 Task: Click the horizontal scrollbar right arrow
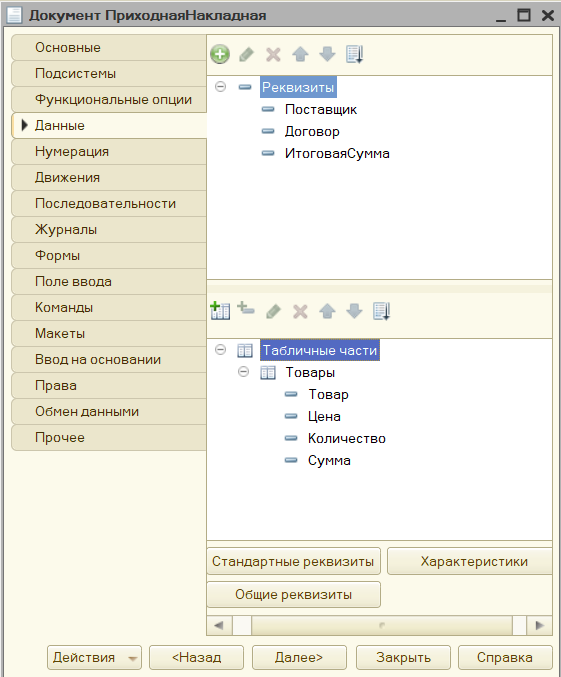pyautogui.click(x=539, y=625)
